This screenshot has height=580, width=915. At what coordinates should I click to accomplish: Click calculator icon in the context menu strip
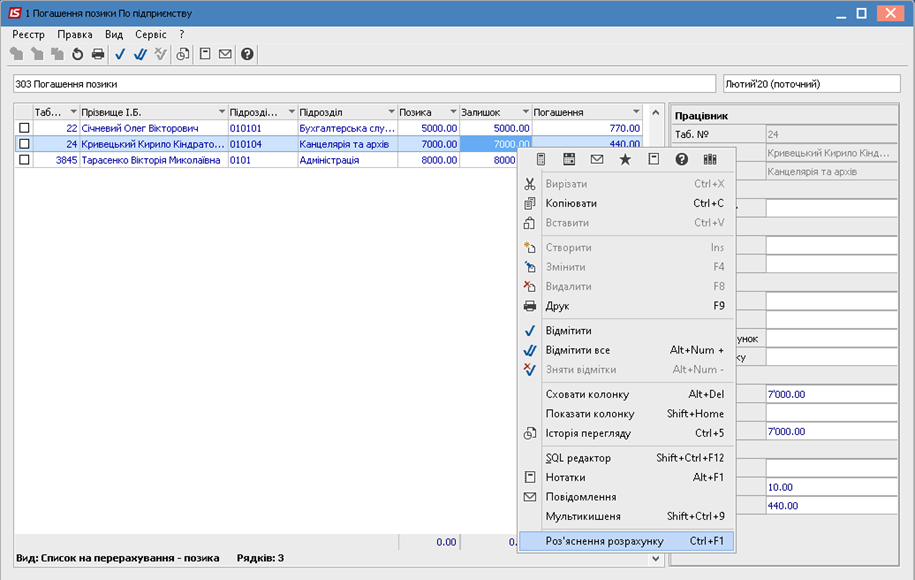(x=541, y=159)
